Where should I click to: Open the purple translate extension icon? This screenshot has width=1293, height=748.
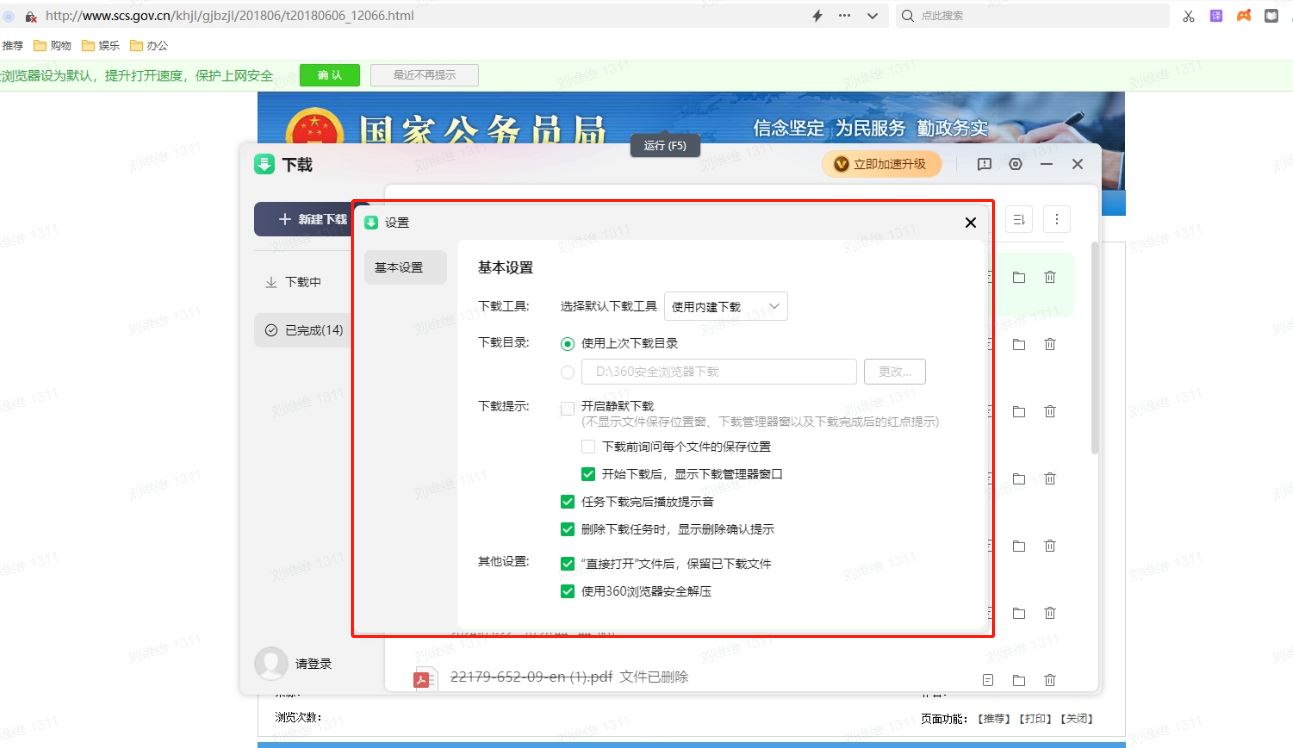click(x=1216, y=16)
